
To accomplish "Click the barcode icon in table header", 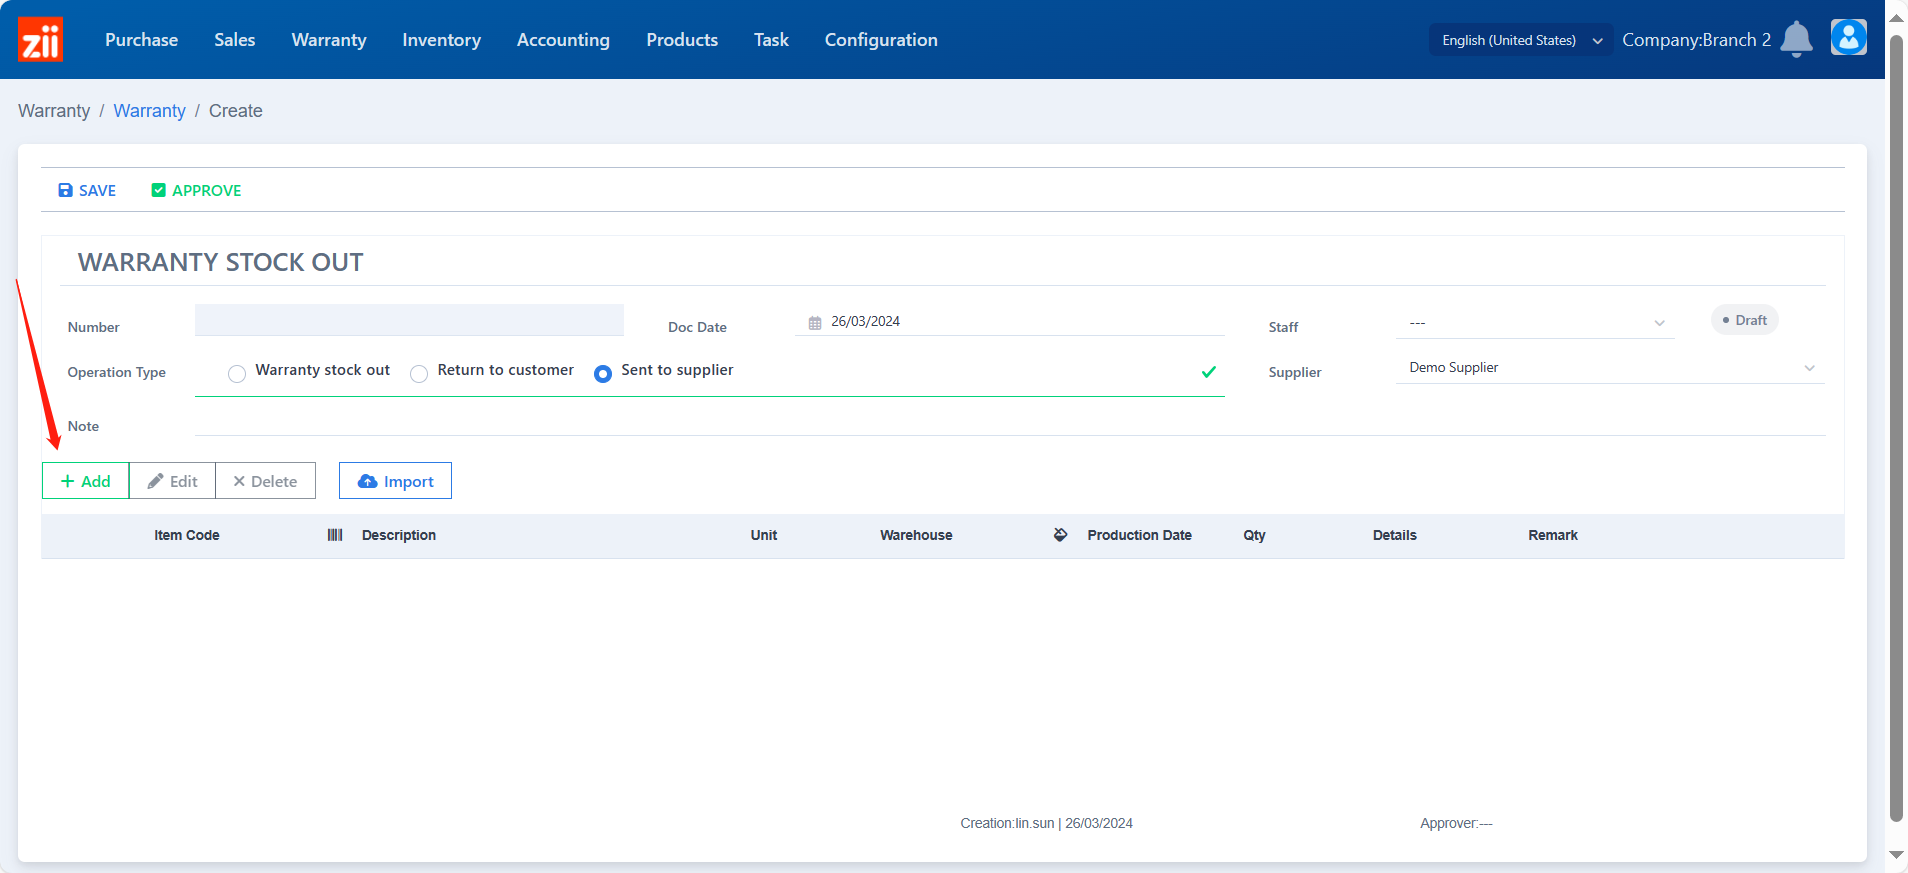I will [335, 535].
